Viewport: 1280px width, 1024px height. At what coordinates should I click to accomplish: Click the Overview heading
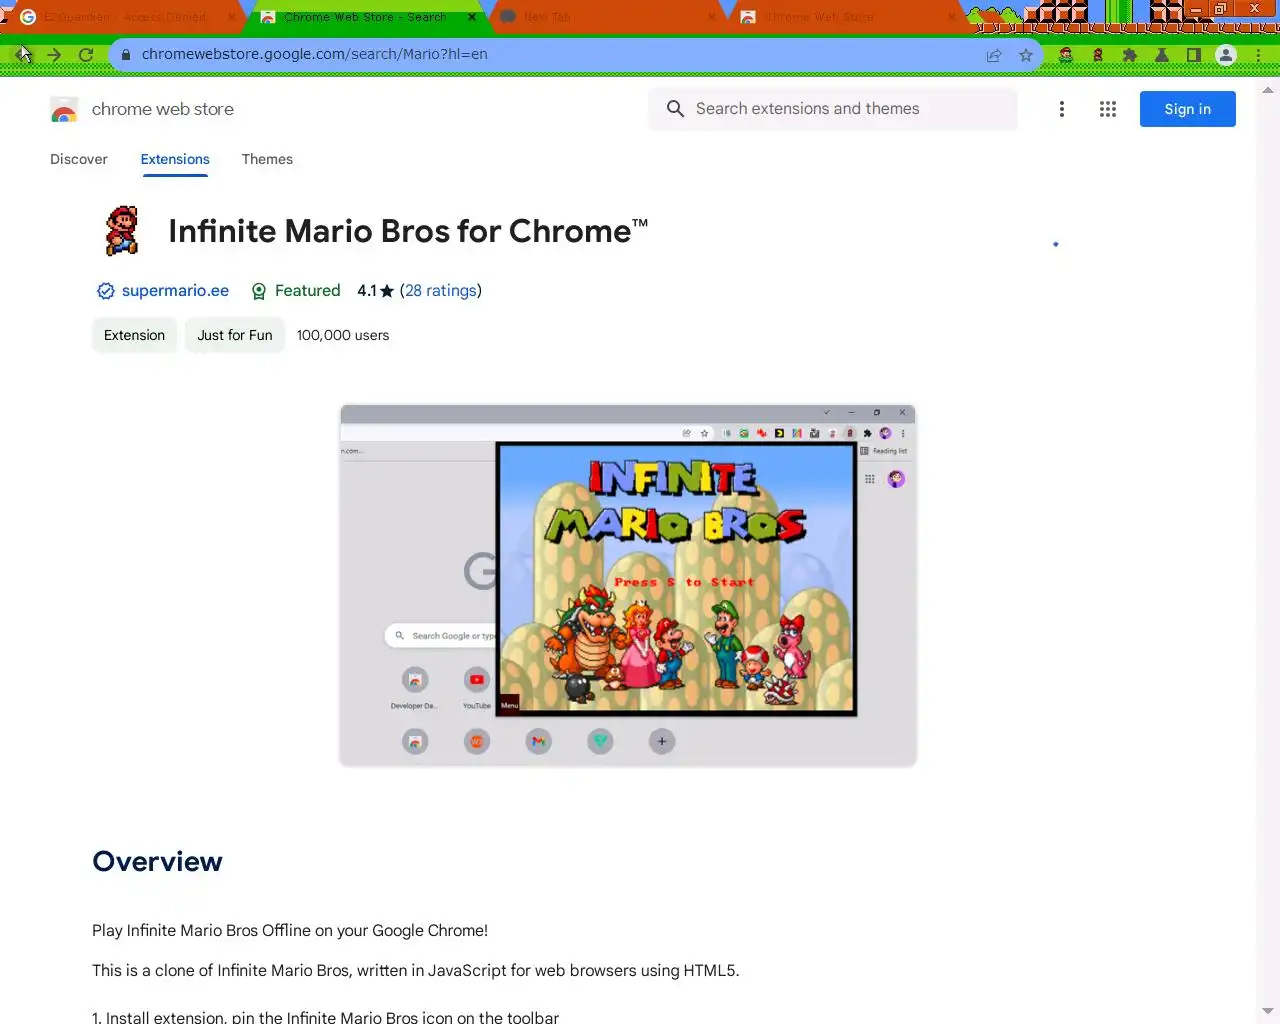157,862
